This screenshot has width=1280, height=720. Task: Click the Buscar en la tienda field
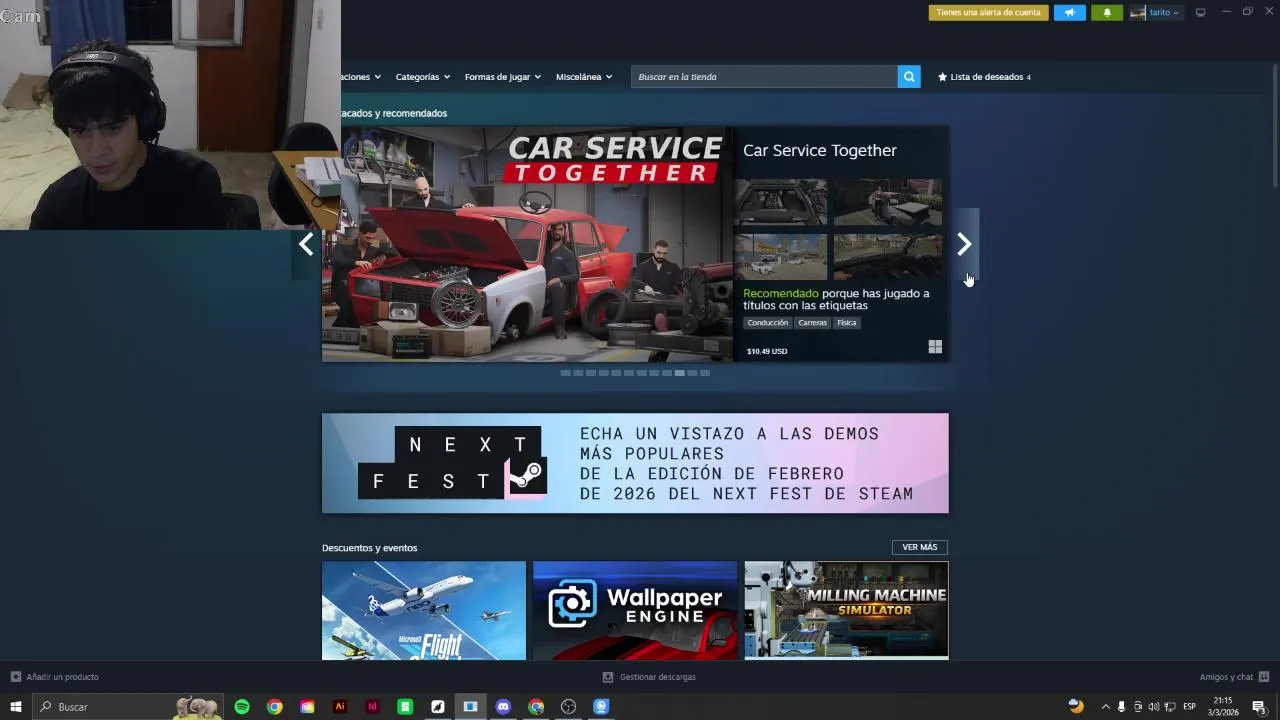(764, 77)
